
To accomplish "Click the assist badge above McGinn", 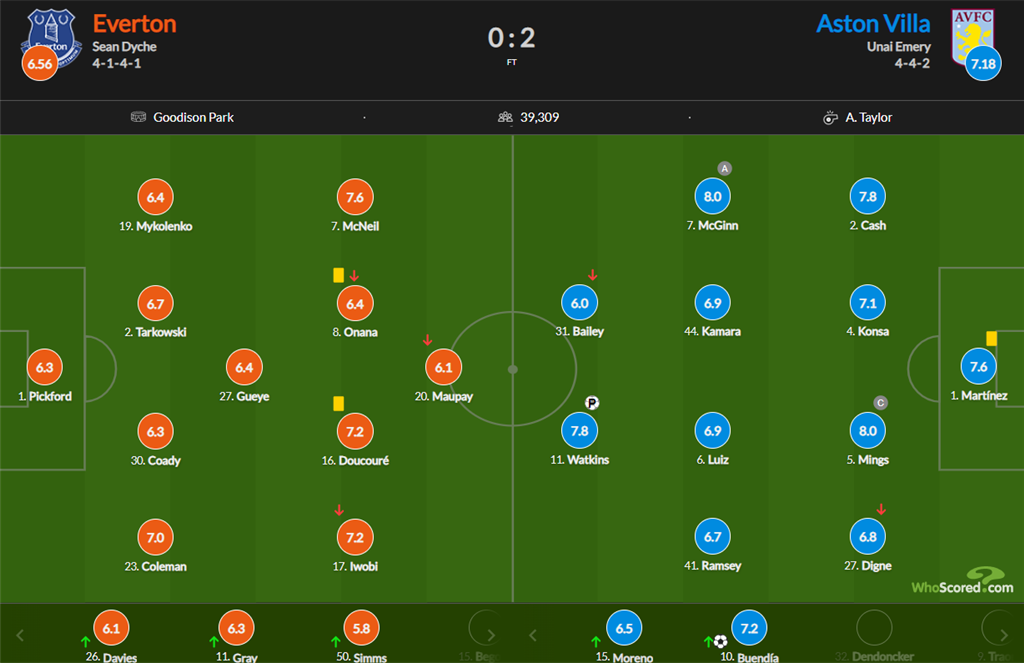I will [x=725, y=168].
